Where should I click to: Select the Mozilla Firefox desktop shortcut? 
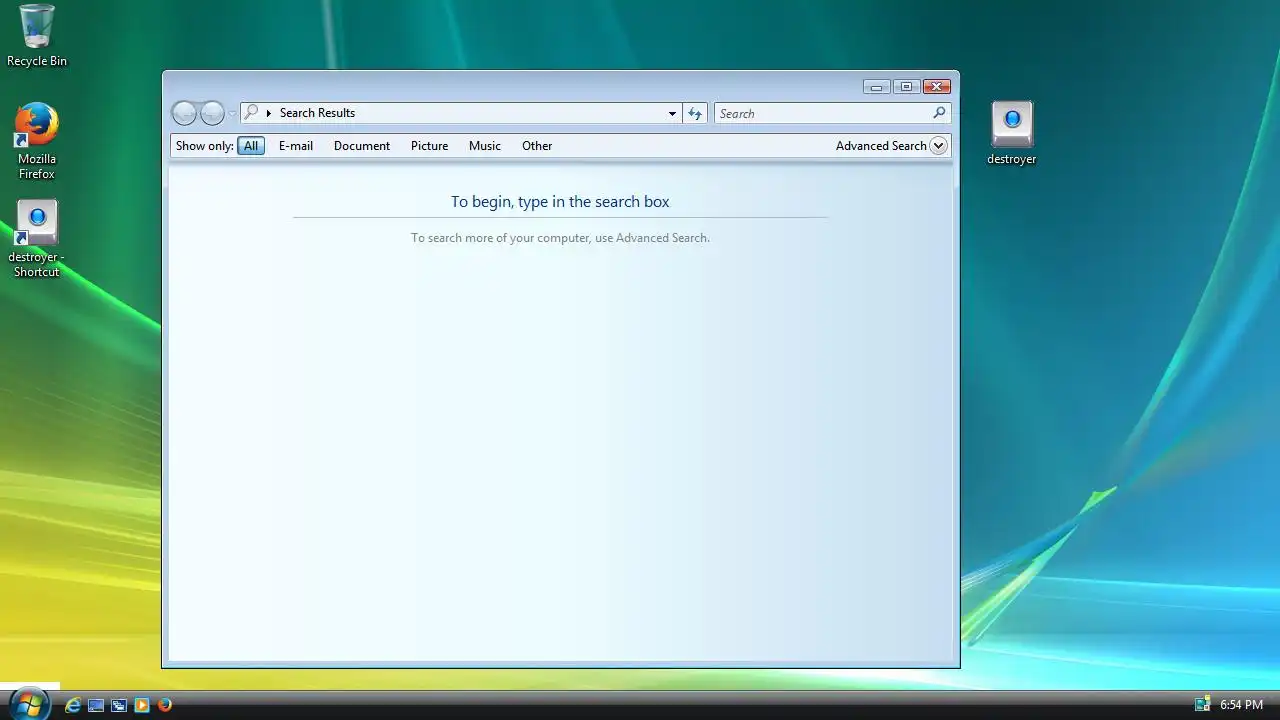(37, 141)
